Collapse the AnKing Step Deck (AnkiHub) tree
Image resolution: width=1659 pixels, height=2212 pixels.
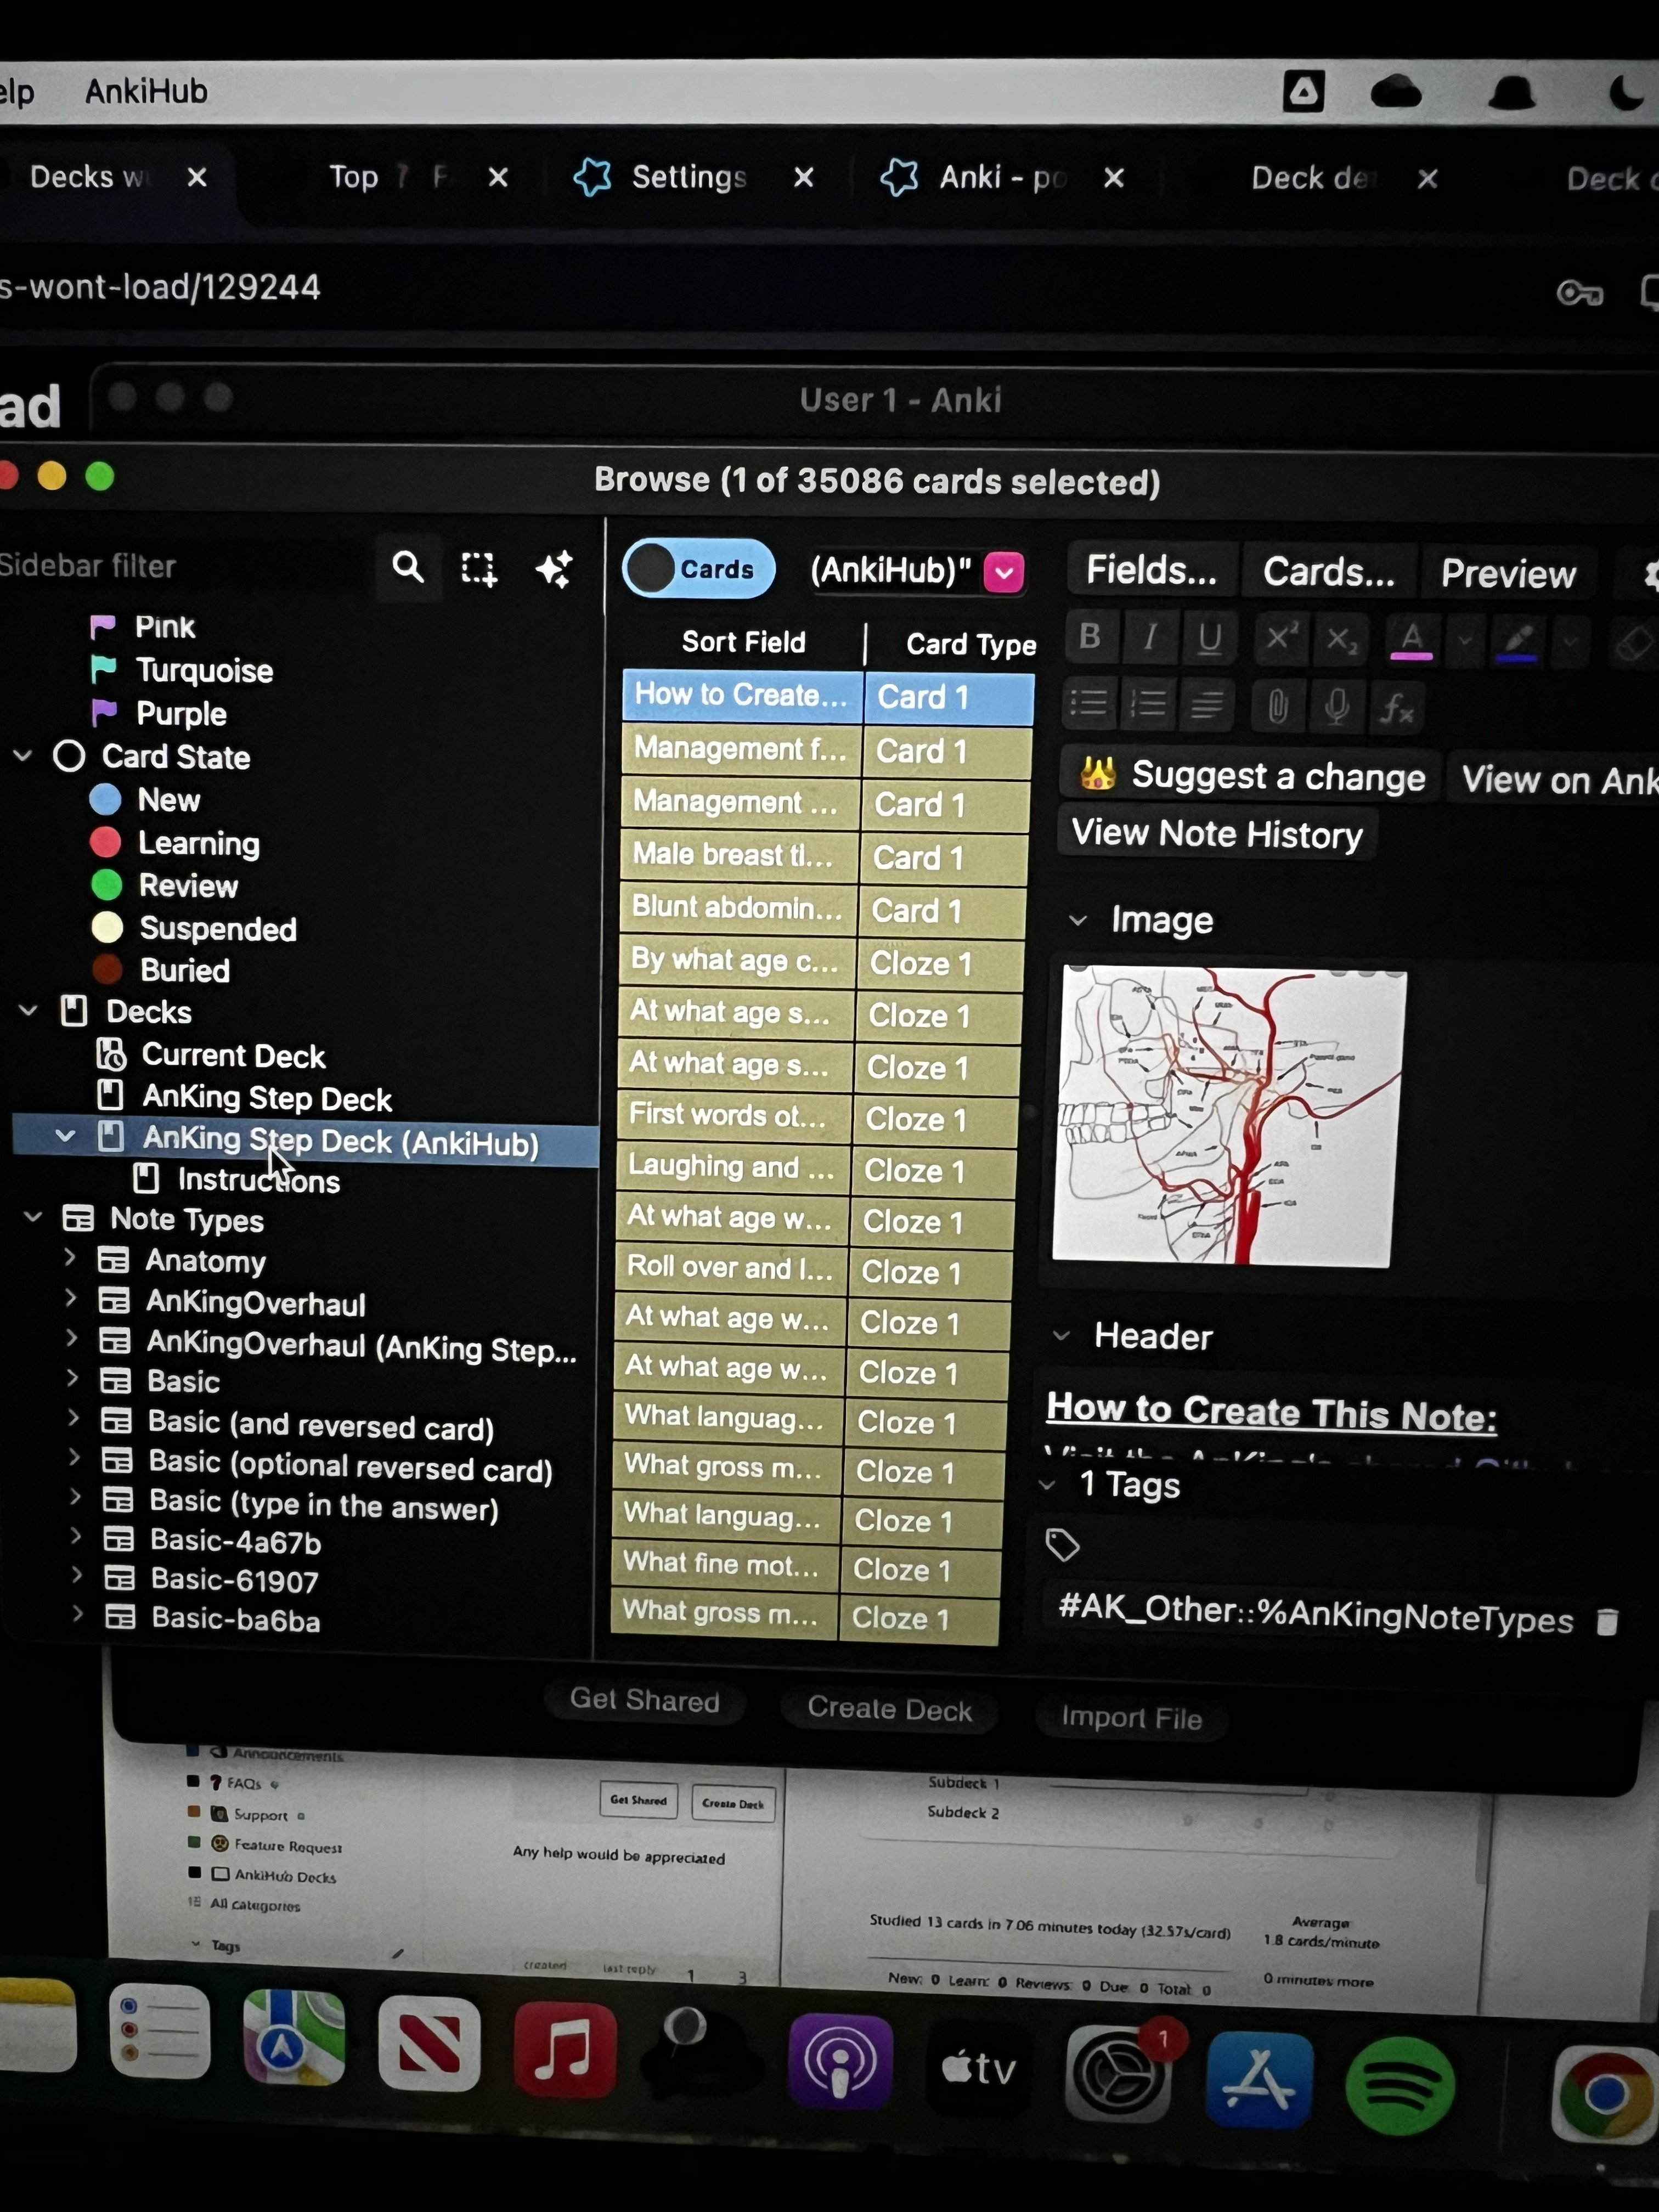click(x=66, y=1136)
